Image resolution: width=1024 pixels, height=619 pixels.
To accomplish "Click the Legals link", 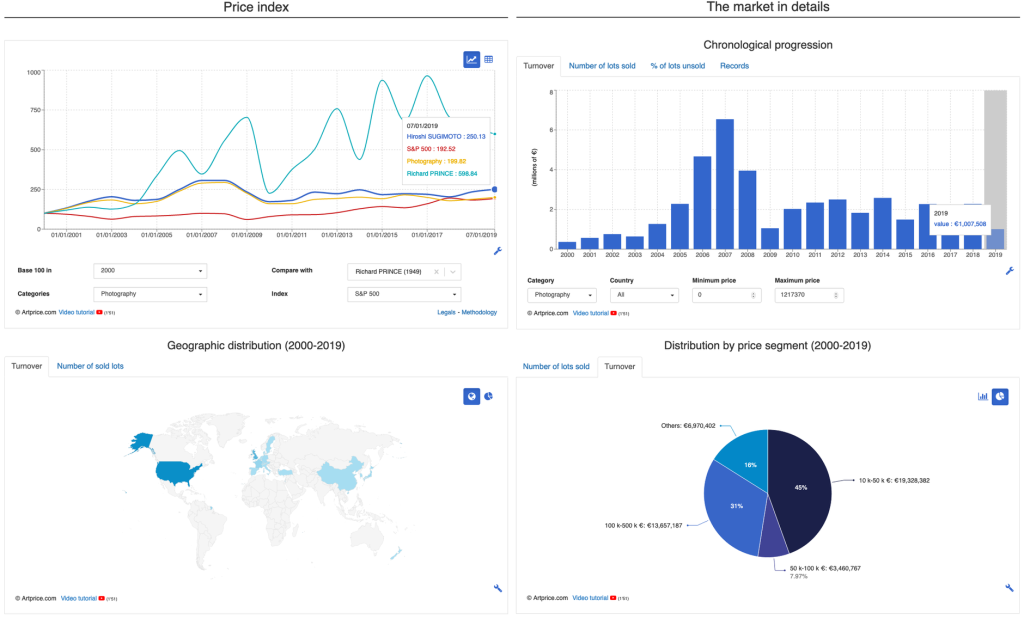I will (446, 312).
